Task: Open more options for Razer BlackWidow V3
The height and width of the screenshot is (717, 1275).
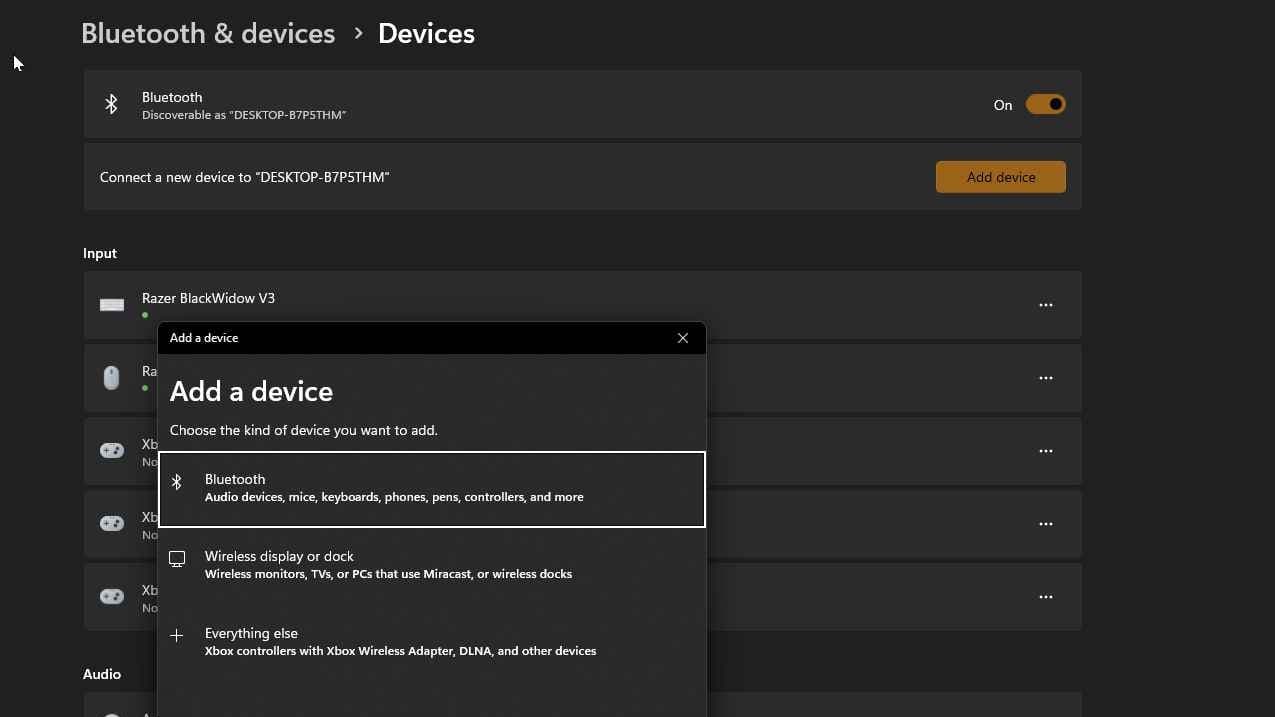Action: (1045, 305)
